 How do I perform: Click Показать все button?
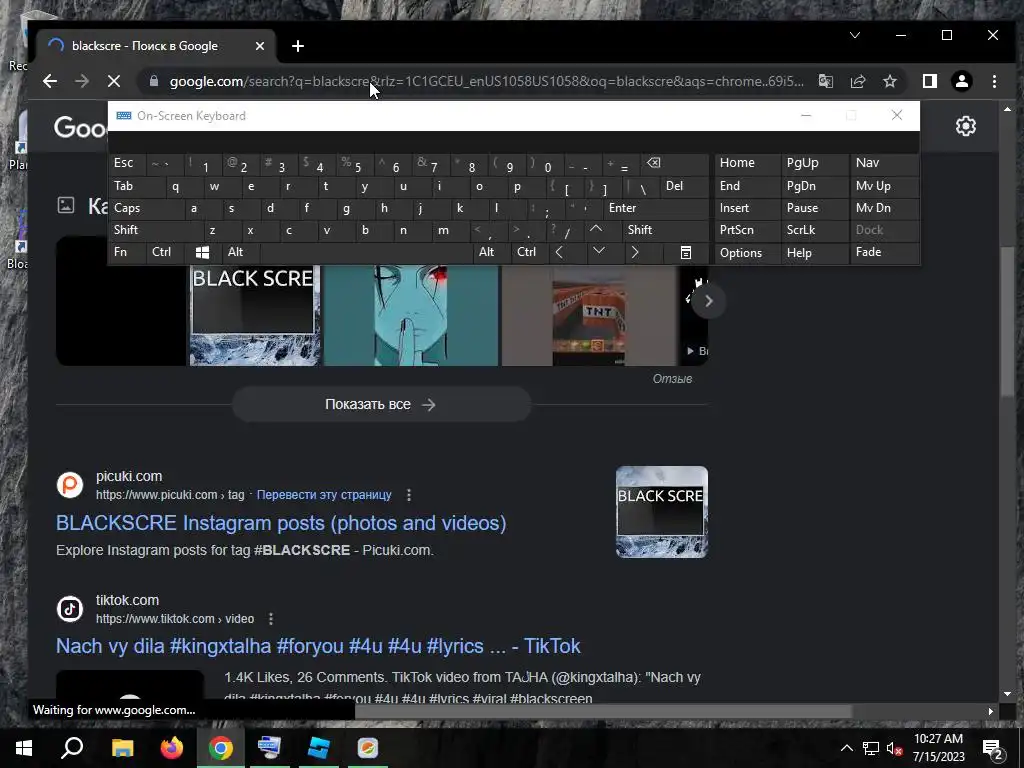pyautogui.click(x=381, y=404)
